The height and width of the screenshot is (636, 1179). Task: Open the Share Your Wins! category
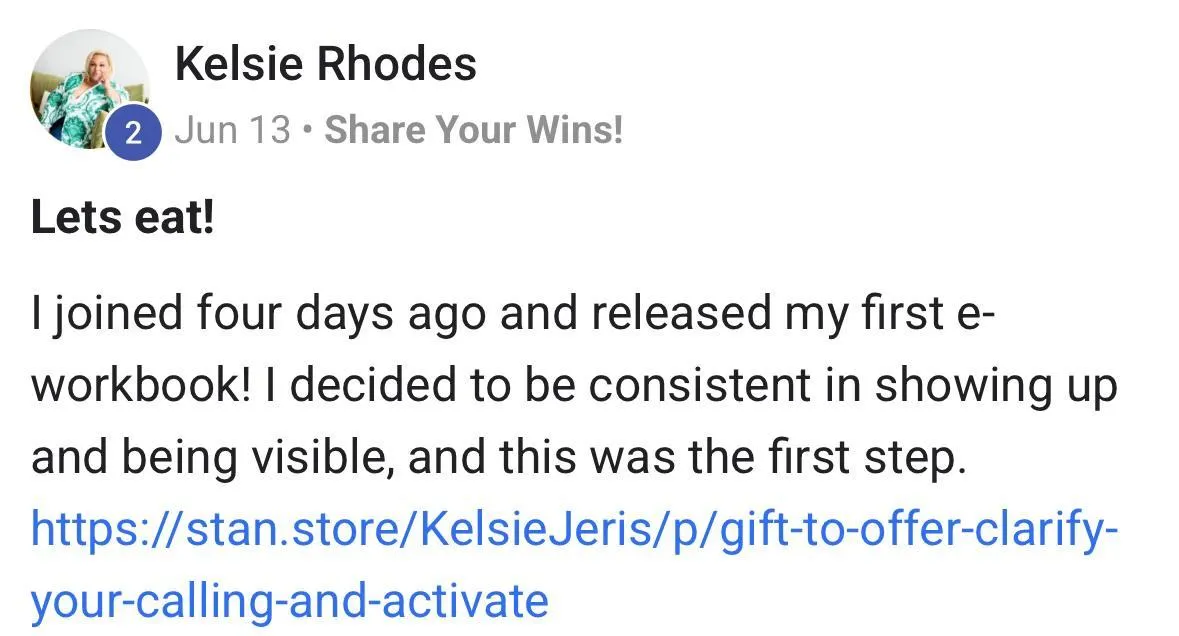[474, 129]
